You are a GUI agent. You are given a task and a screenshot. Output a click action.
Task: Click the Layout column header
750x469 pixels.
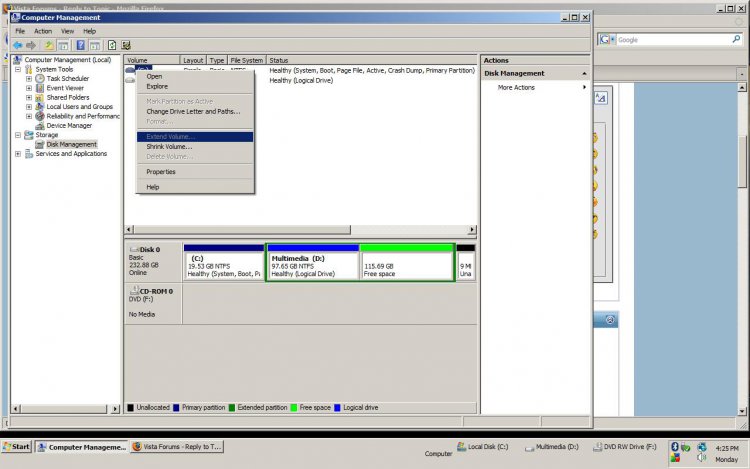pos(193,60)
